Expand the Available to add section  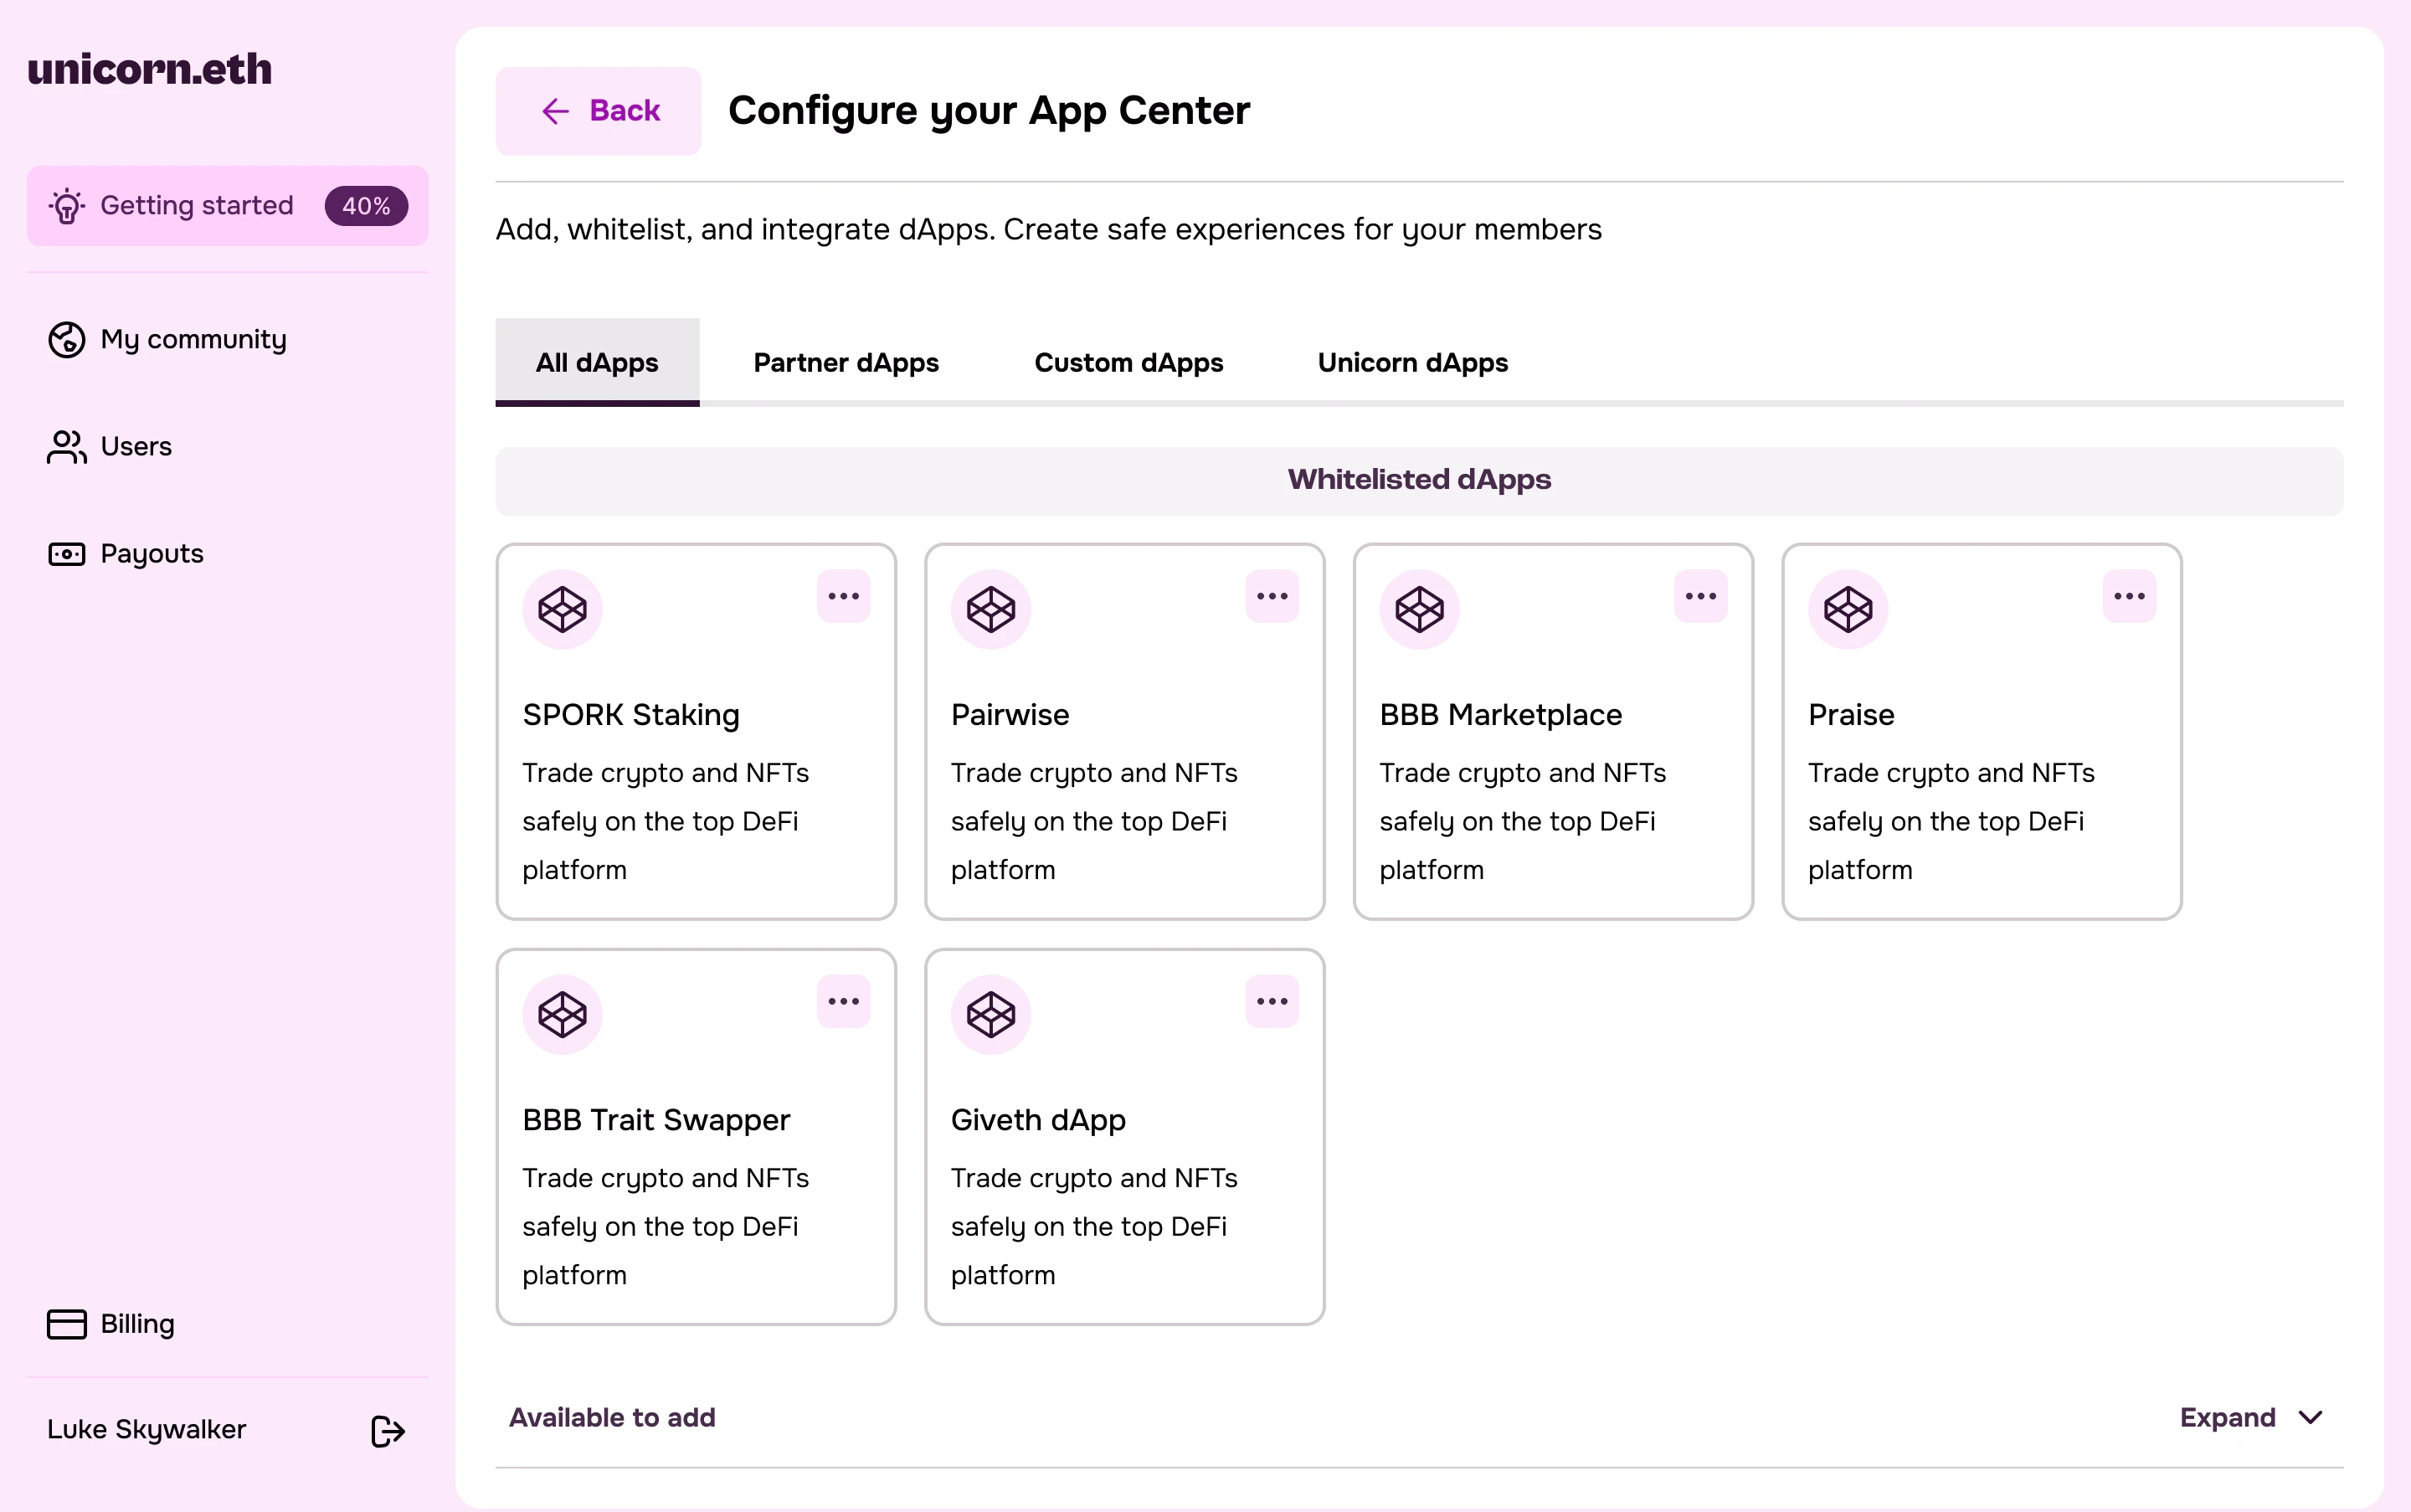point(2250,1418)
